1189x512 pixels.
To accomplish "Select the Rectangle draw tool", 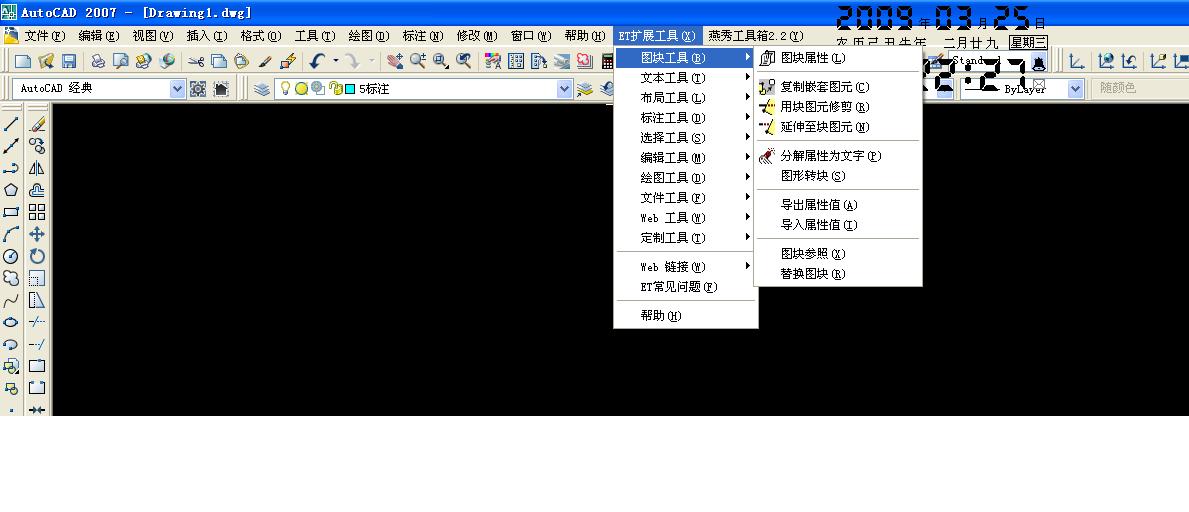I will [x=11, y=212].
